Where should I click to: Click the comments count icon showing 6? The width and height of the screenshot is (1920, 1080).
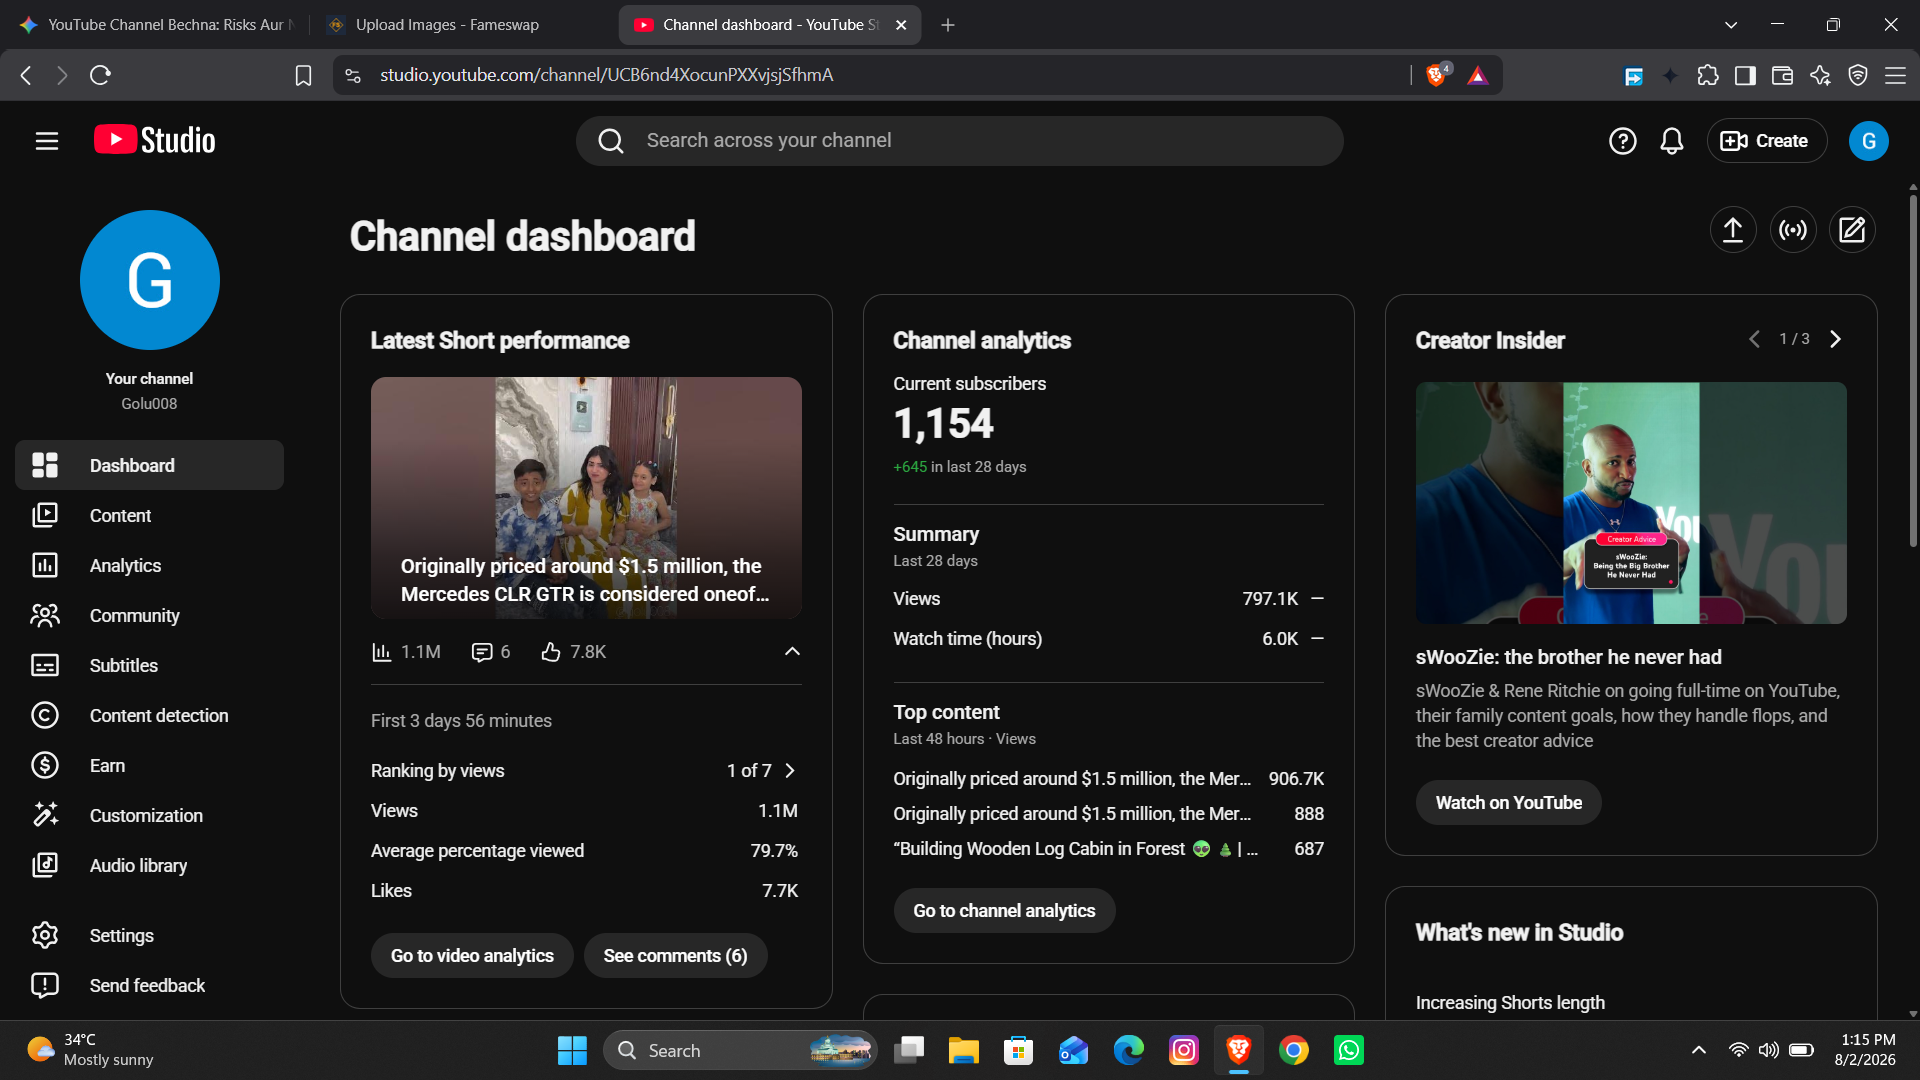pyautogui.click(x=491, y=652)
